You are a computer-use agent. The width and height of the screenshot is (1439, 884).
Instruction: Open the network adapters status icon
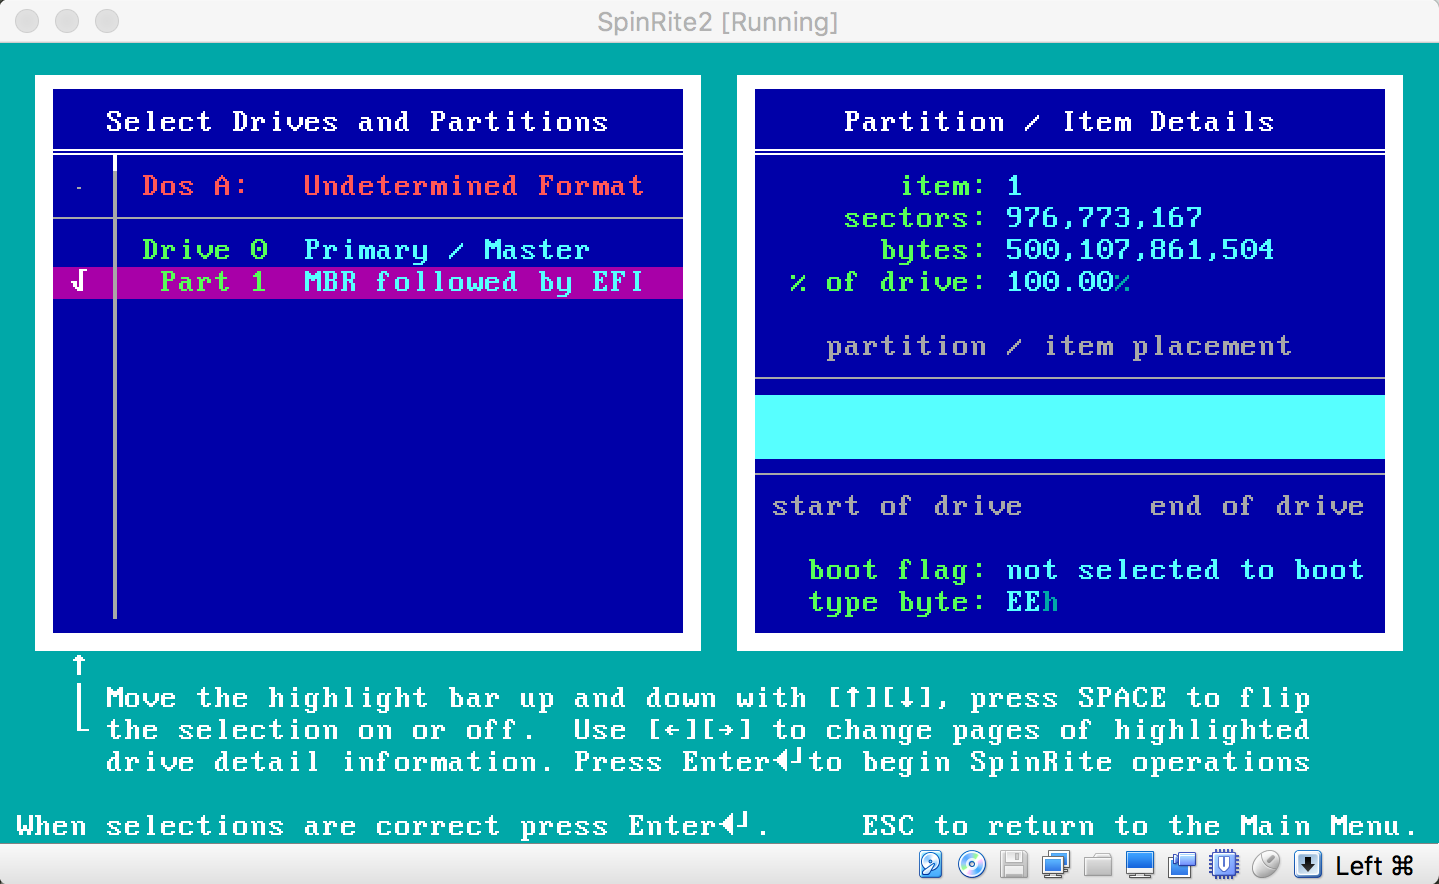click(x=1055, y=864)
